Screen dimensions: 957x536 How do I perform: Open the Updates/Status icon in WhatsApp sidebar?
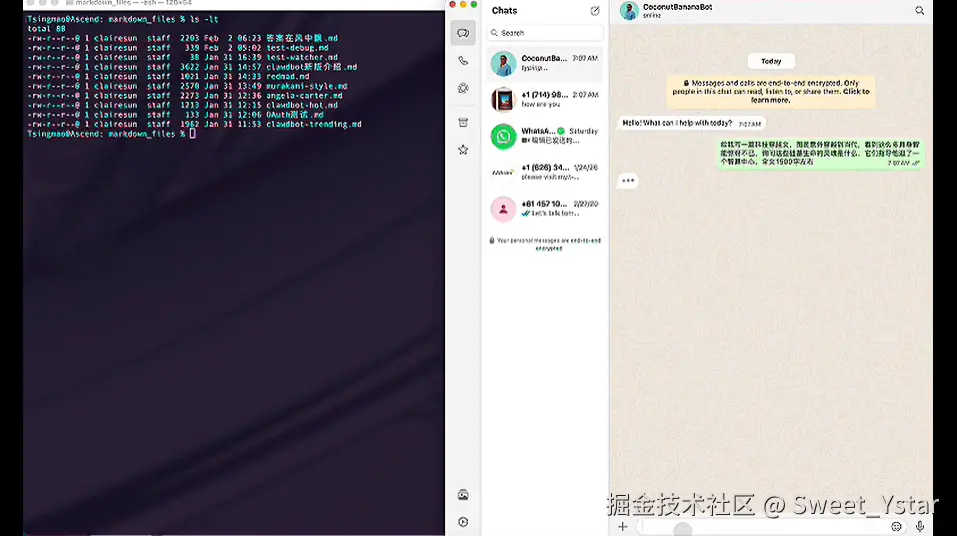pyautogui.click(x=463, y=89)
